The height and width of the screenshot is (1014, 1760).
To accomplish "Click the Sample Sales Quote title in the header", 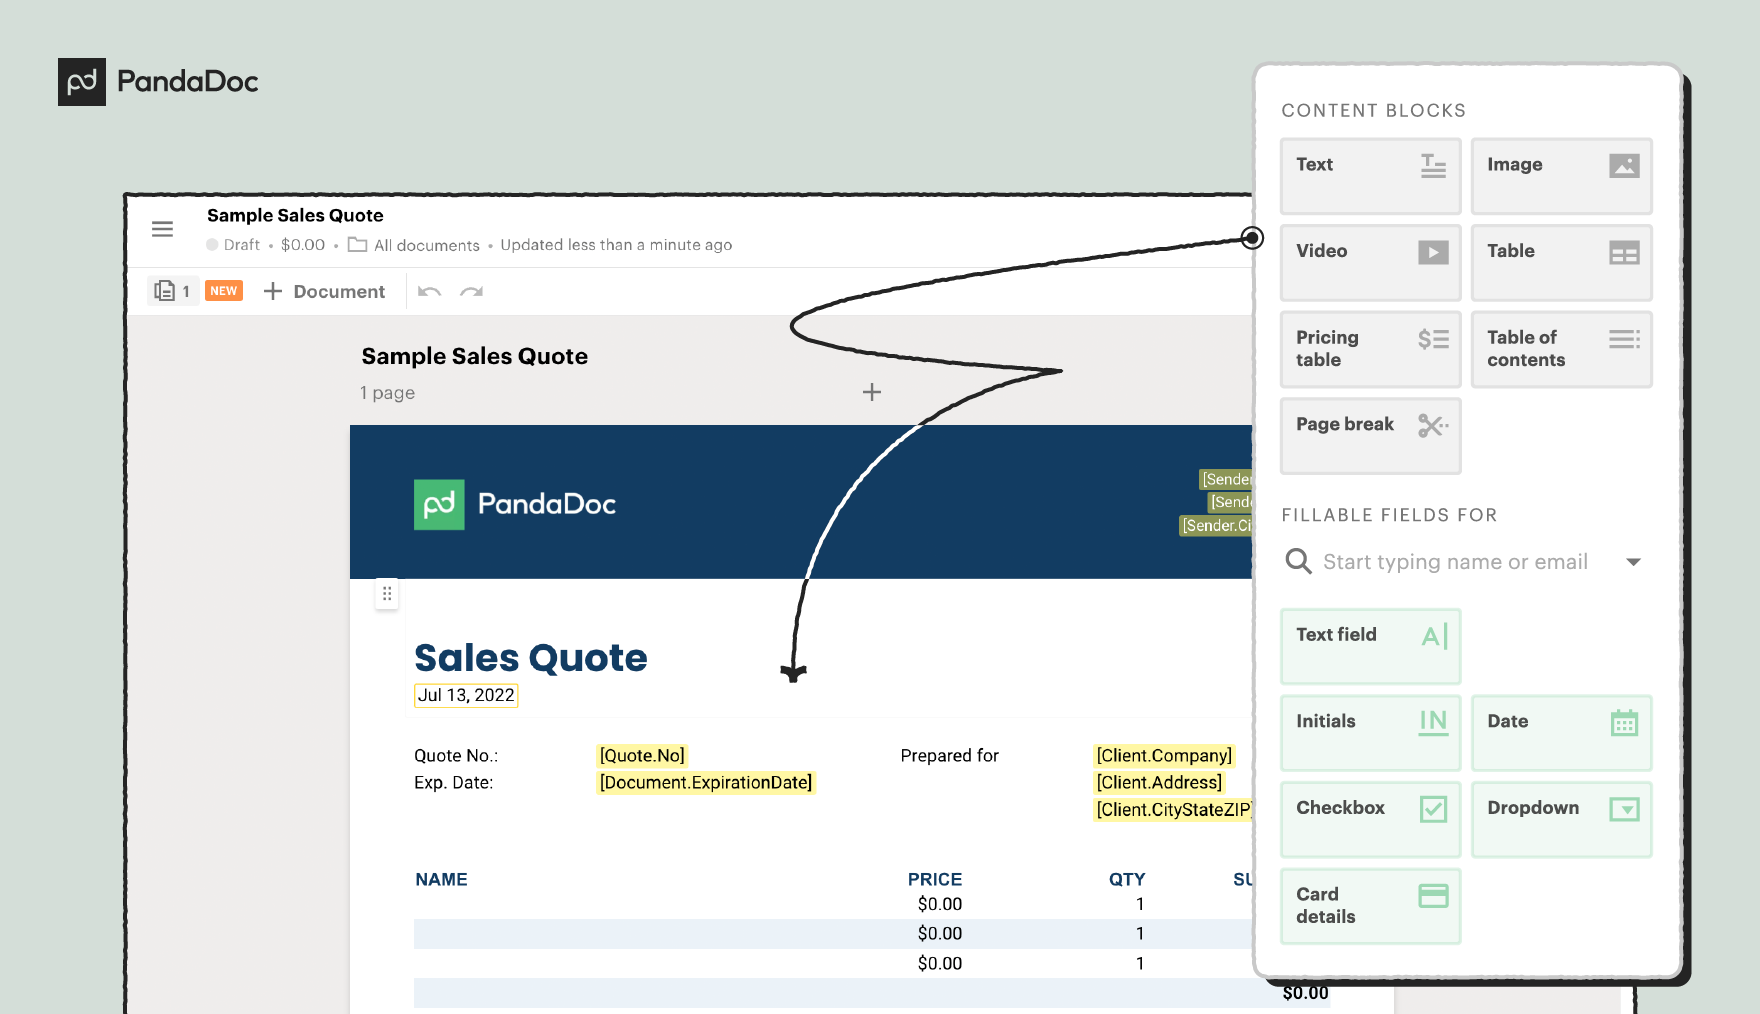I will pos(295,215).
